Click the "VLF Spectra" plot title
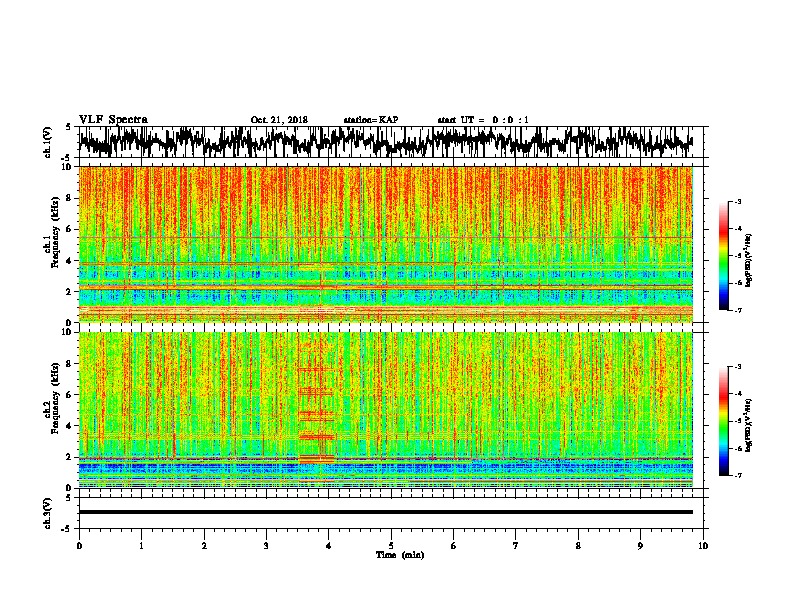Screen dimensions: 792x612 point(113,120)
